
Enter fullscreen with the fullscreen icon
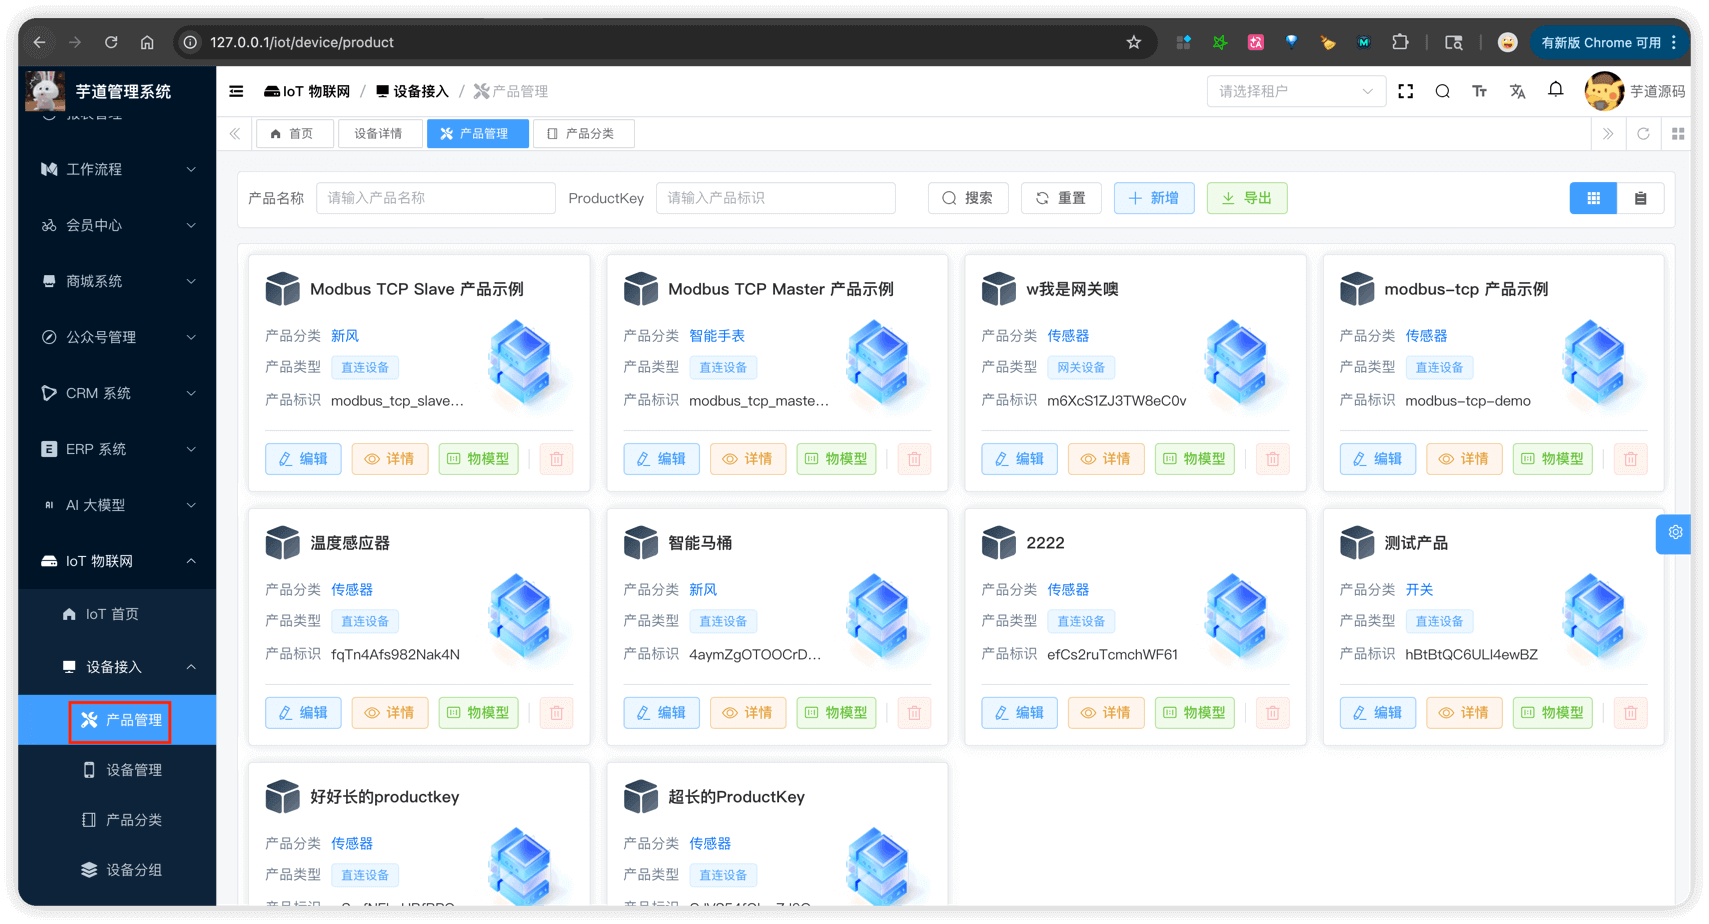(x=1405, y=91)
